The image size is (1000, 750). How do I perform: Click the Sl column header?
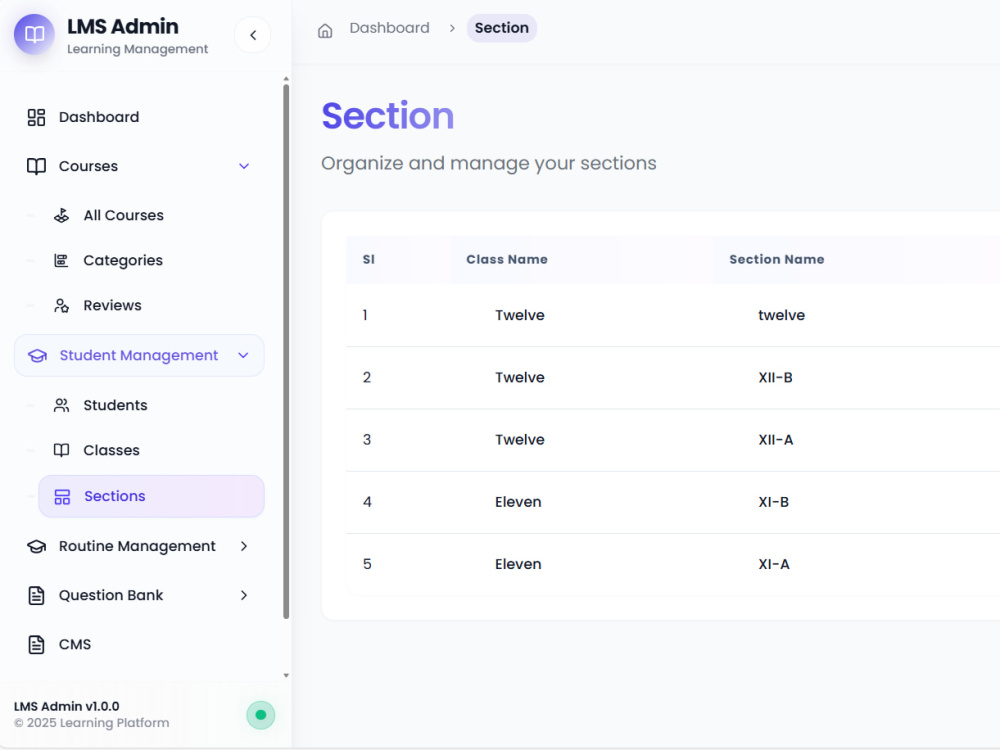[369, 260]
